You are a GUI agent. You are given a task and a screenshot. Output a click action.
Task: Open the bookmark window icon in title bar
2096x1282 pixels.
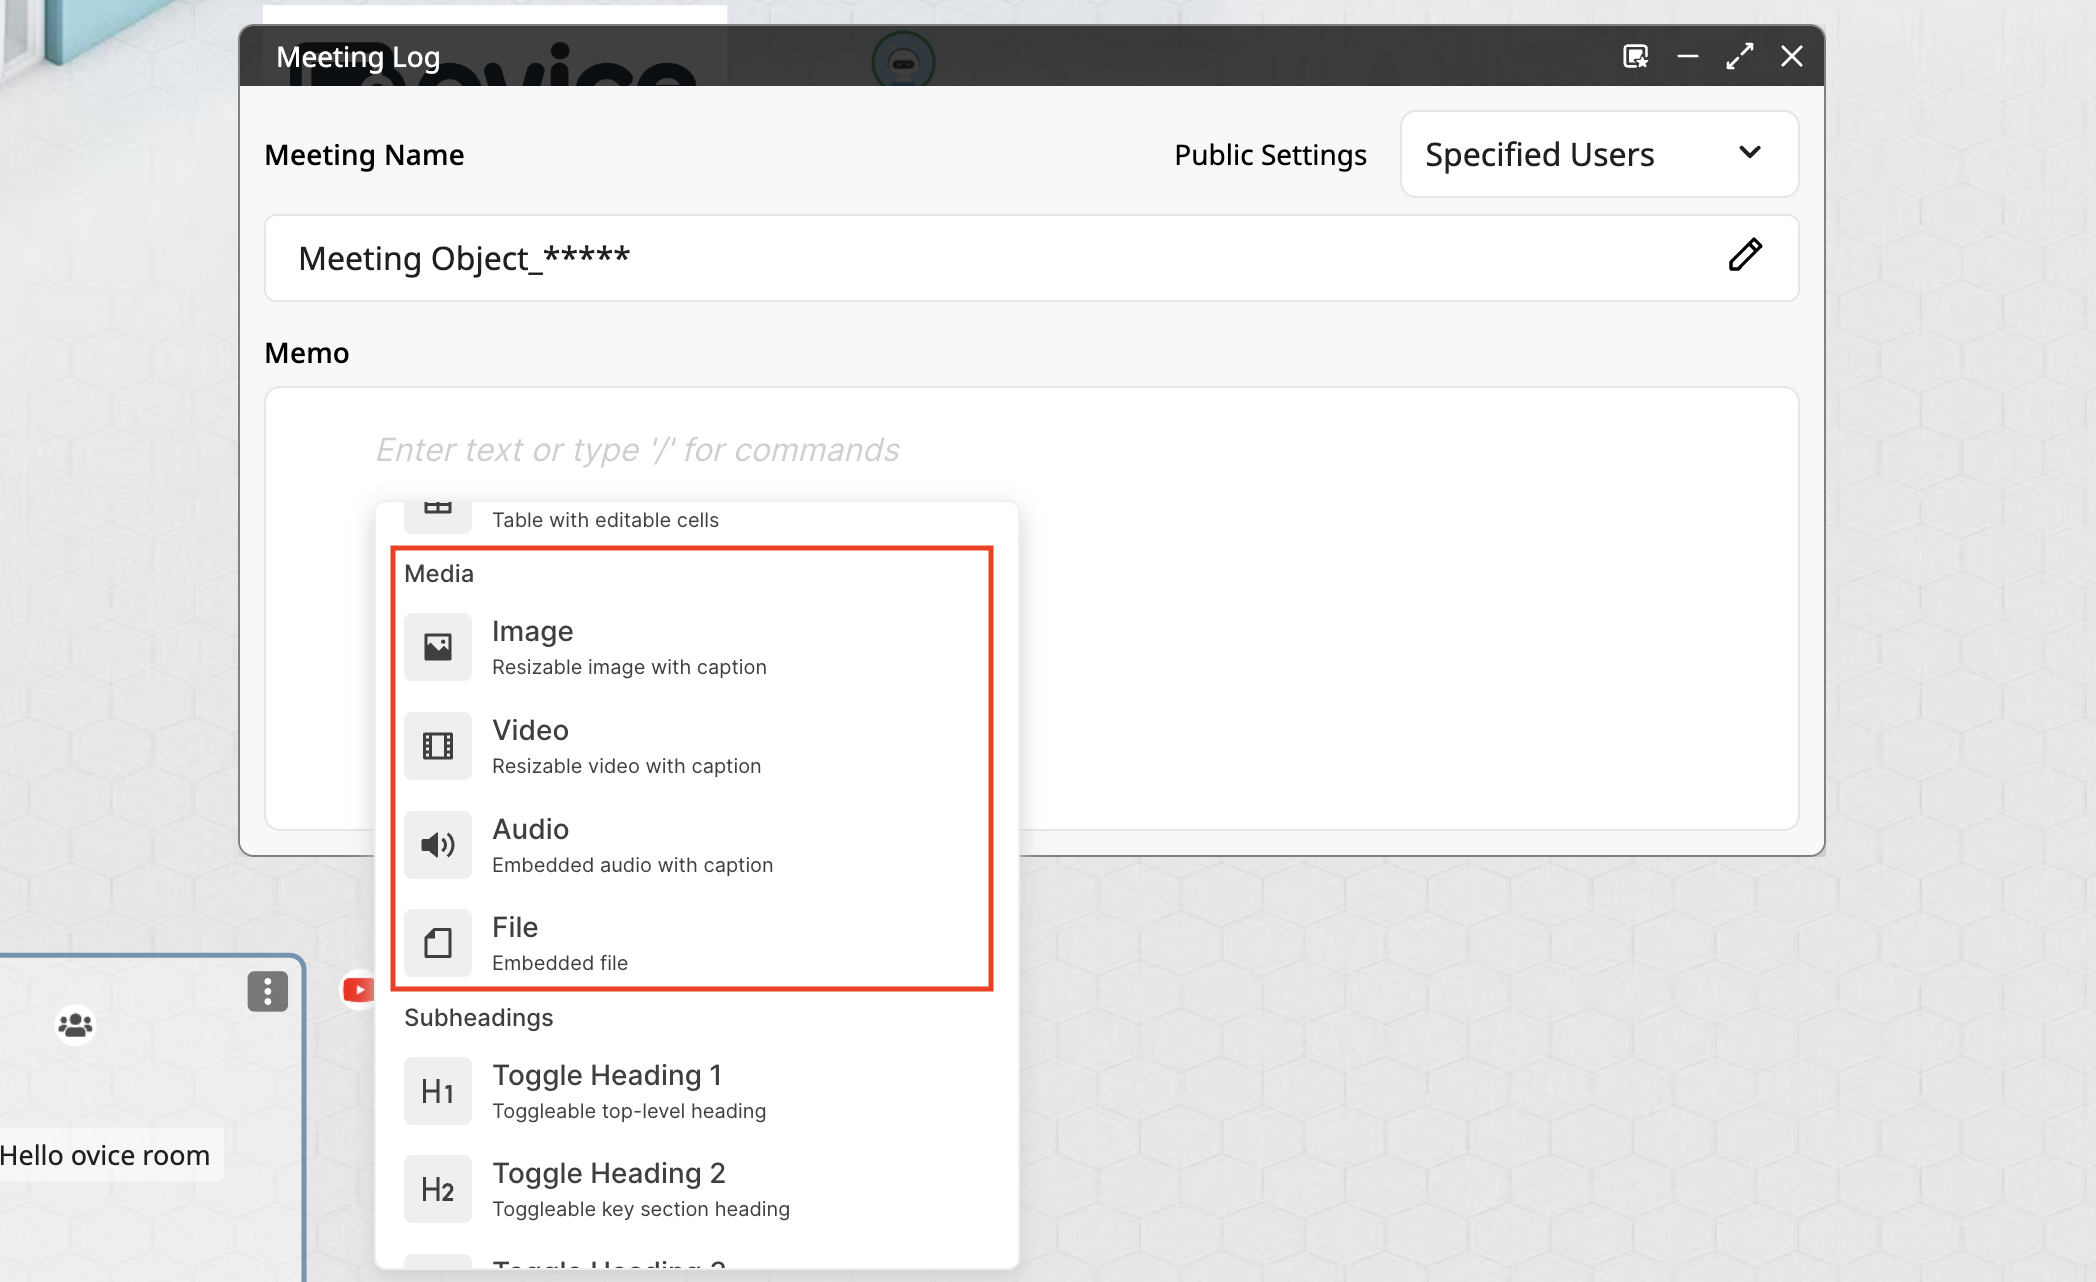(x=1636, y=56)
